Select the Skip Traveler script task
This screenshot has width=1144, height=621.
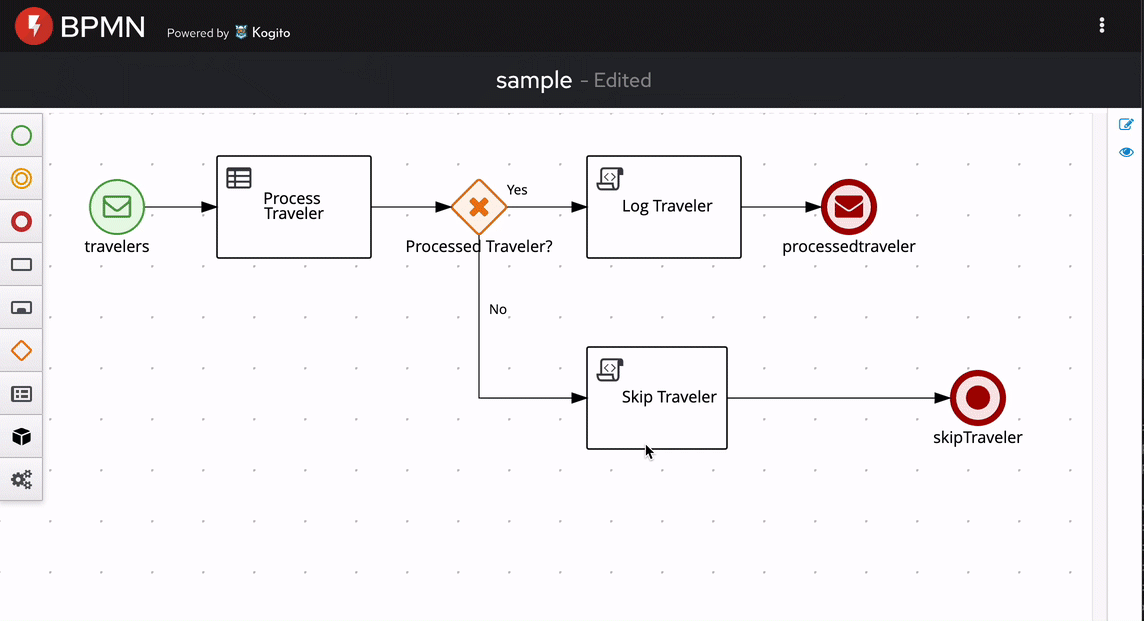[x=657, y=398]
